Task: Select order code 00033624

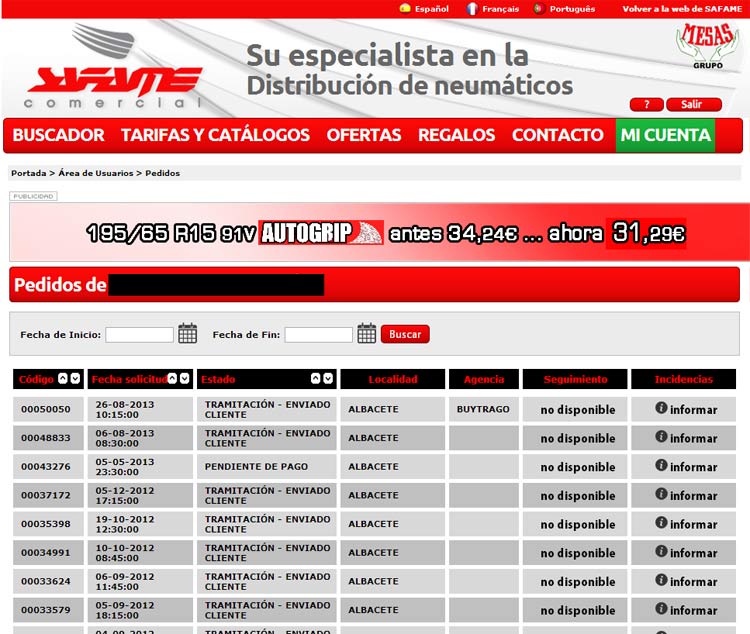Action: coord(46,581)
